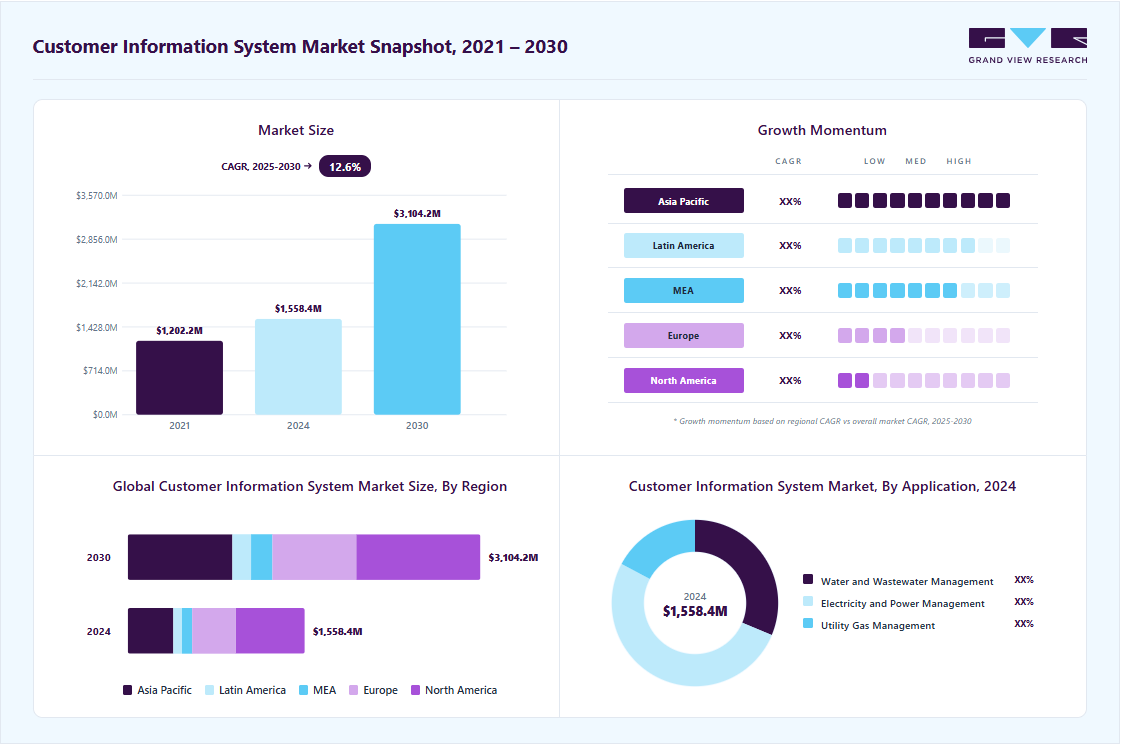Select the North America region label

click(x=683, y=381)
